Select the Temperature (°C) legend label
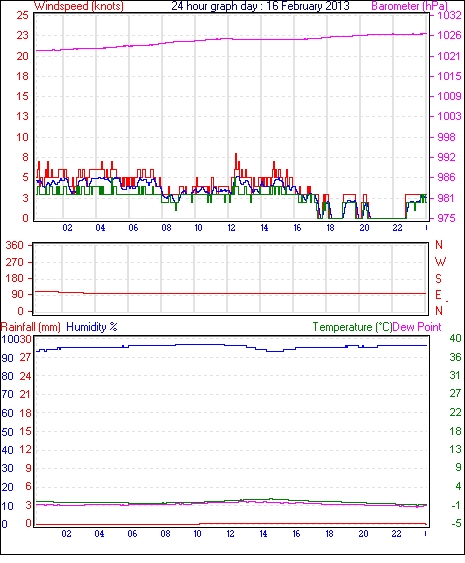 (352, 327)
